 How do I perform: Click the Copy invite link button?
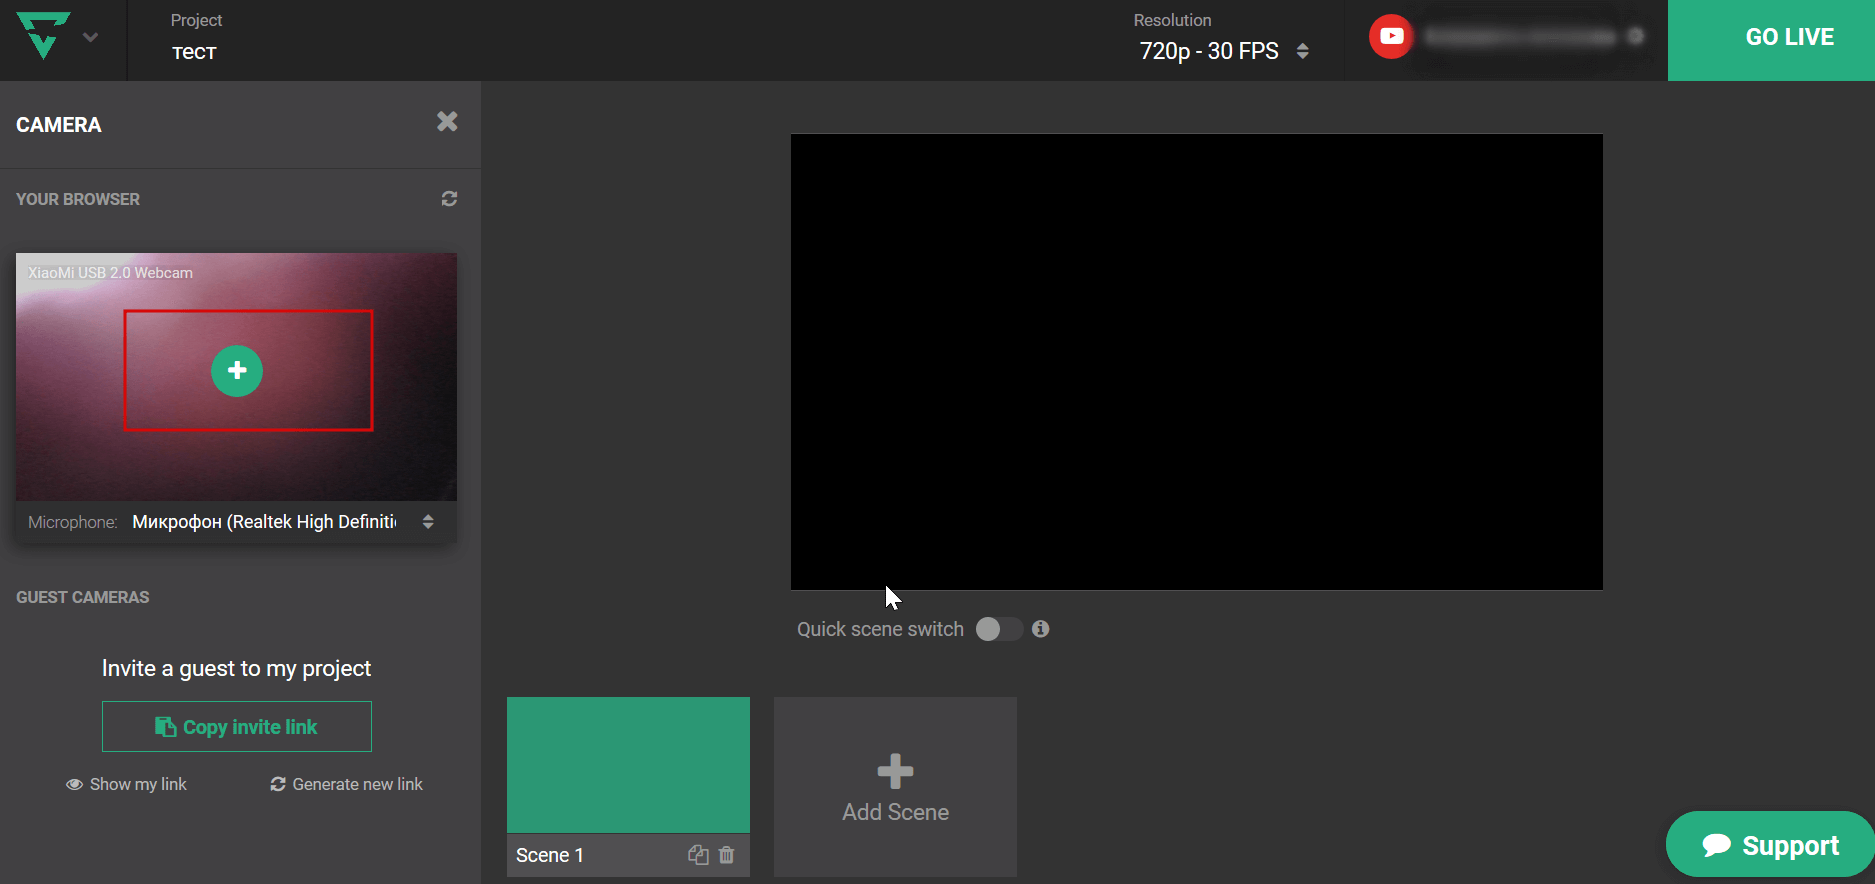(237, 727)
